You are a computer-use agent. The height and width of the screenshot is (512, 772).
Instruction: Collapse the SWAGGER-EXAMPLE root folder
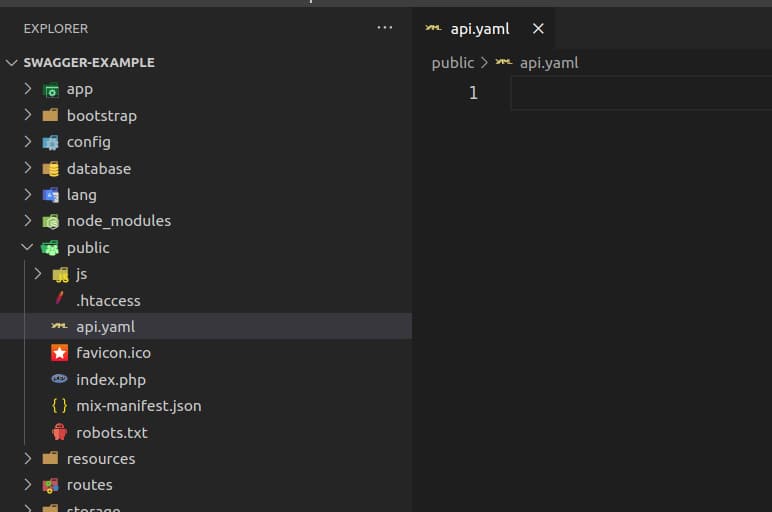click(12, 63)
